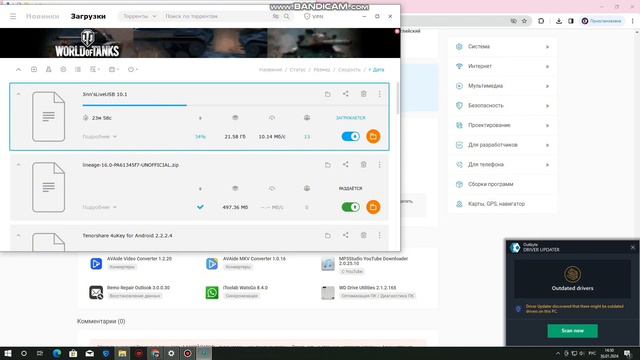Expand Подробнее details for LiveUSB 10.1
Viewport: 640px width, 360px height.
tap(100, 137)
